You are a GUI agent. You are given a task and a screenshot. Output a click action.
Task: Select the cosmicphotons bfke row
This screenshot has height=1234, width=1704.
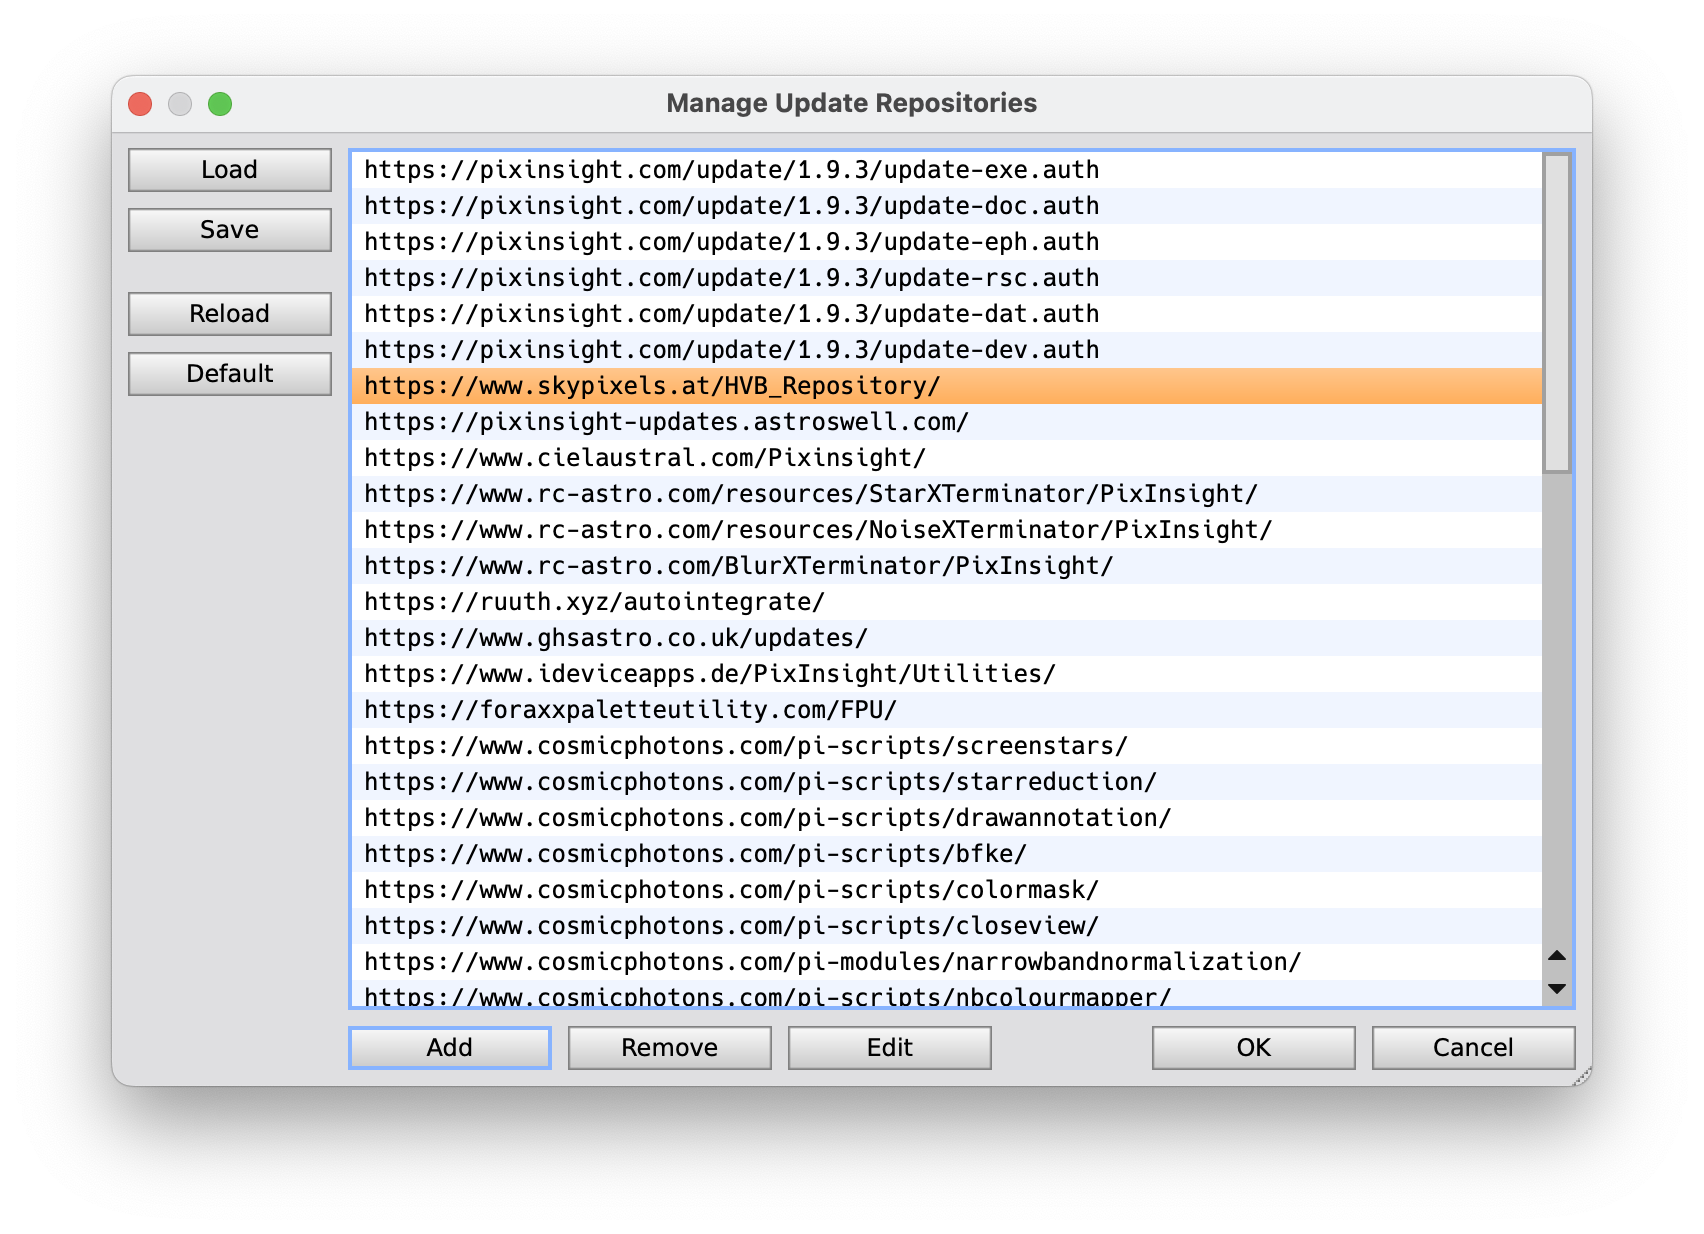coord(946,854)
